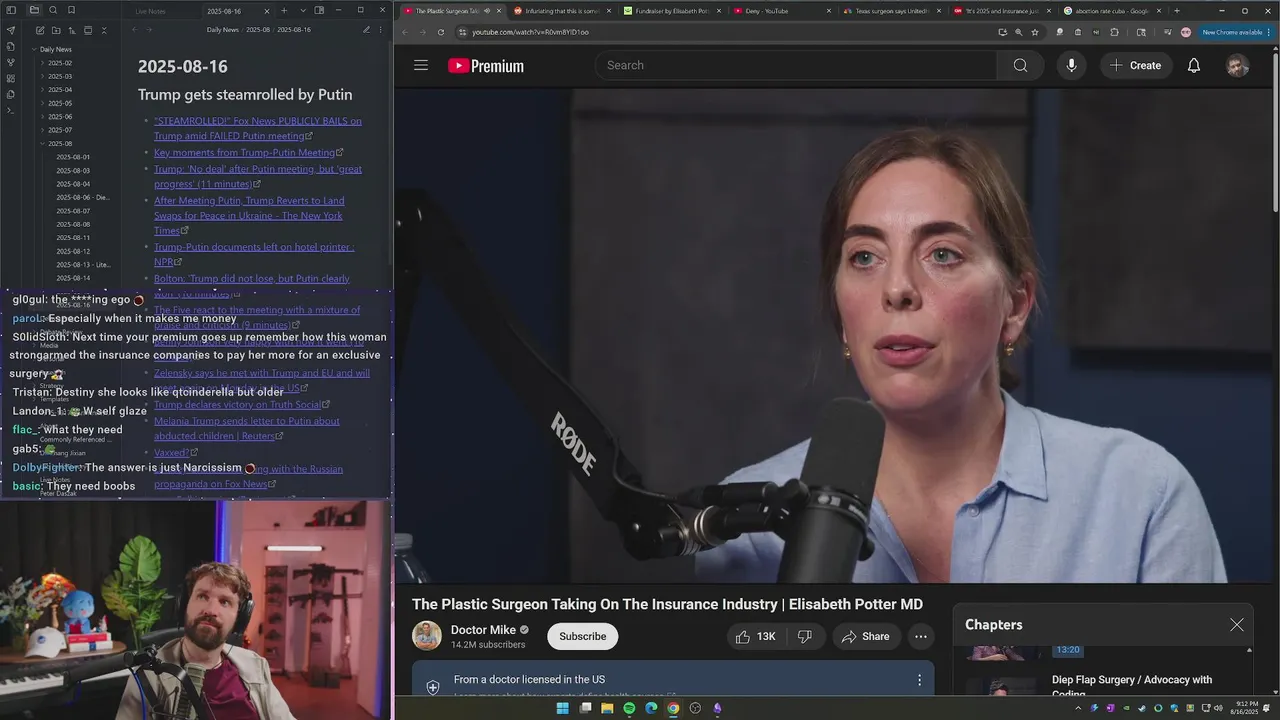
Task: Switch to Texas surgeon says UnitedHealthcare tab
Action: click(892, 11)
